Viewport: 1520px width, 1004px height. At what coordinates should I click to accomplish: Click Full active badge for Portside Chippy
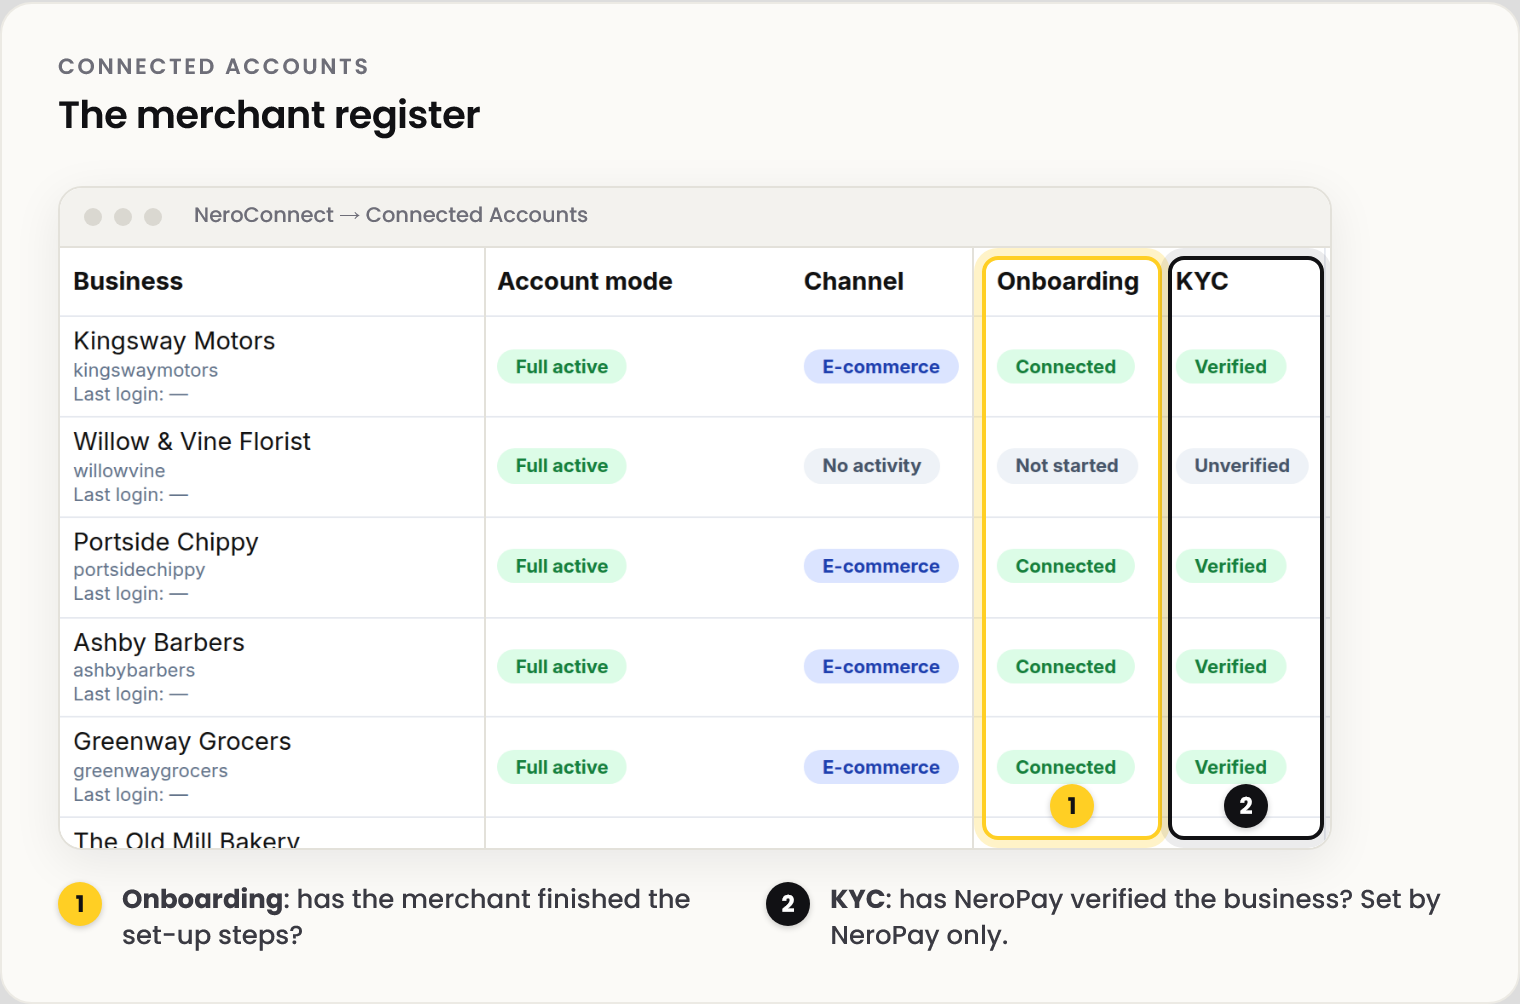tap(562, 566)
